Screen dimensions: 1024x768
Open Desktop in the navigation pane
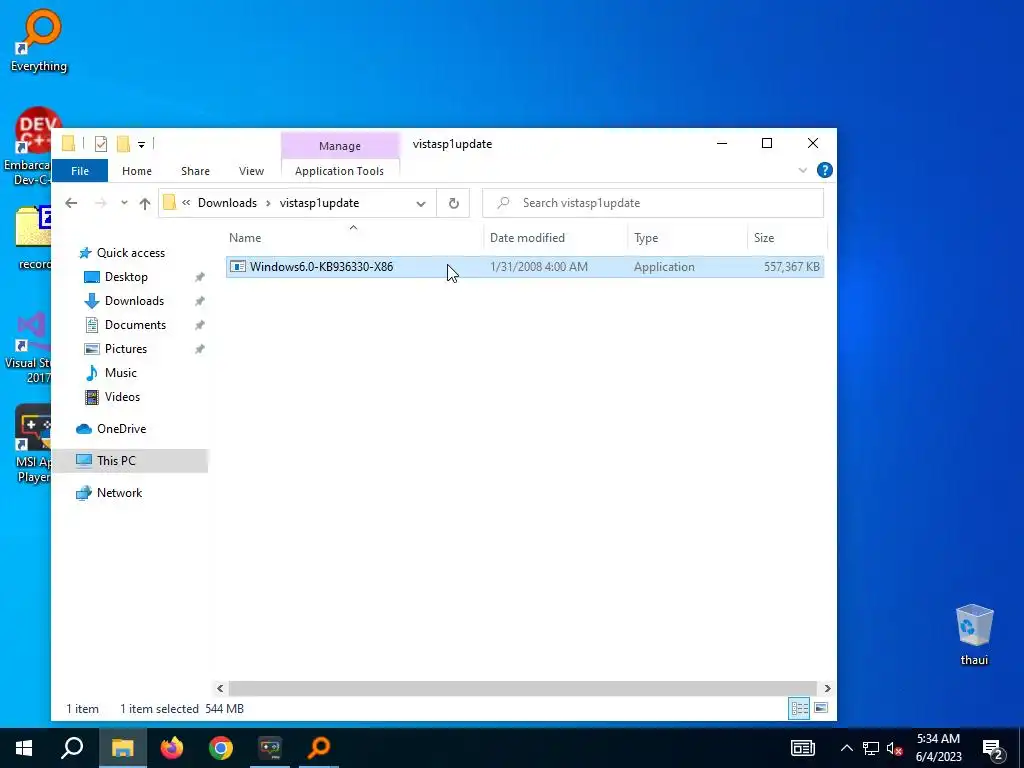pyautogui.click(x=126, y=278)
